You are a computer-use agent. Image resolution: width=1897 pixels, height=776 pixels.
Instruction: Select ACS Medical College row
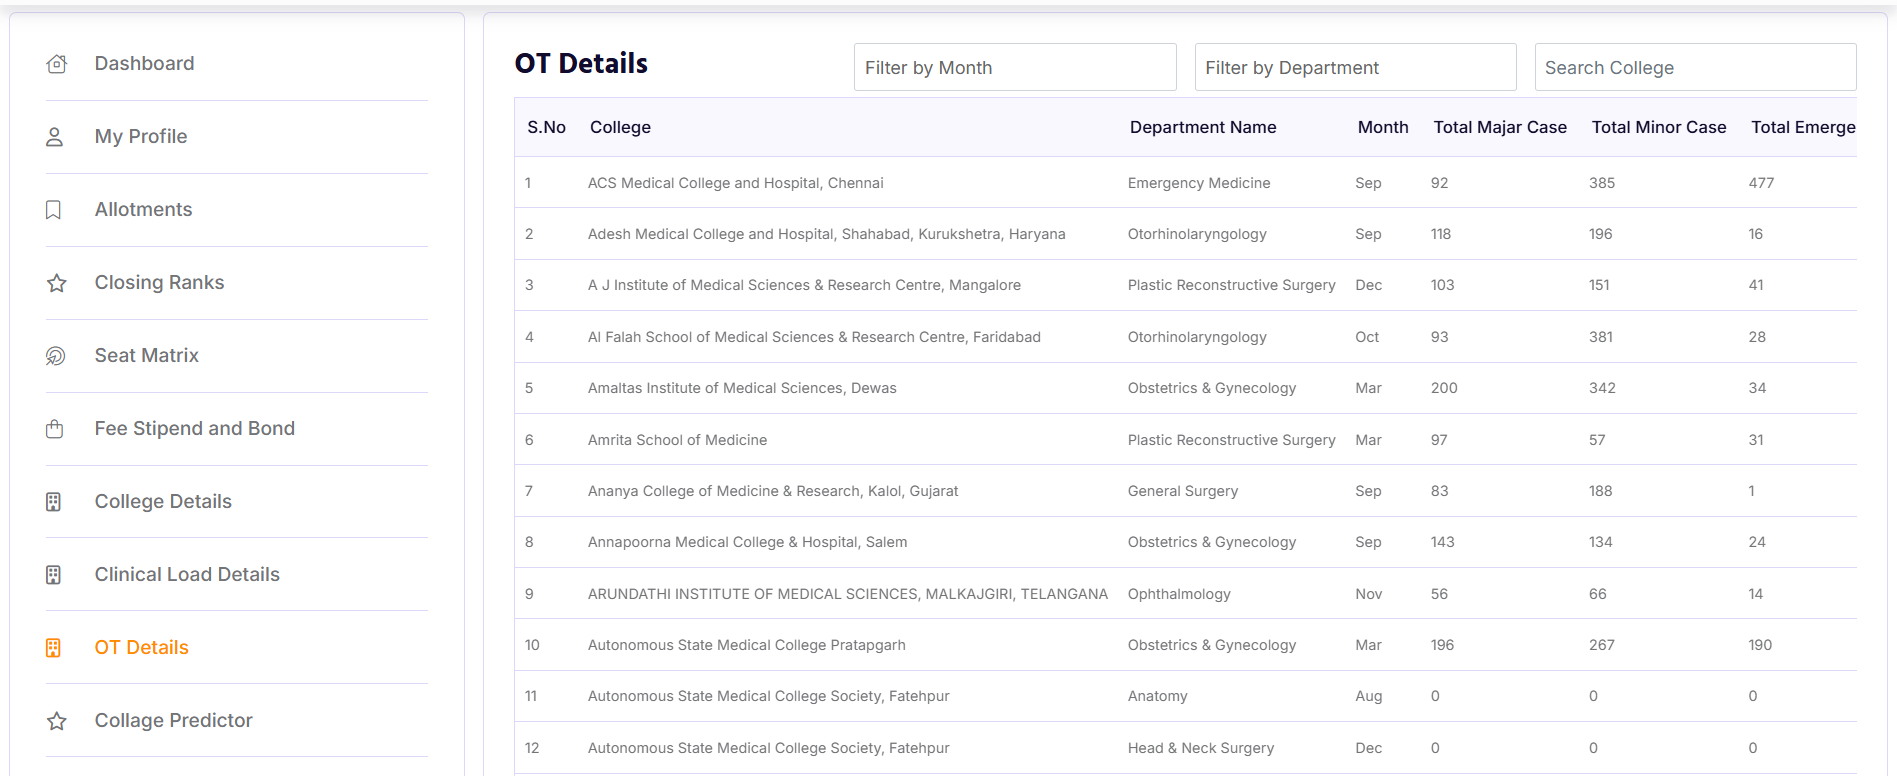pyautogui.click(x=735, y=183)
